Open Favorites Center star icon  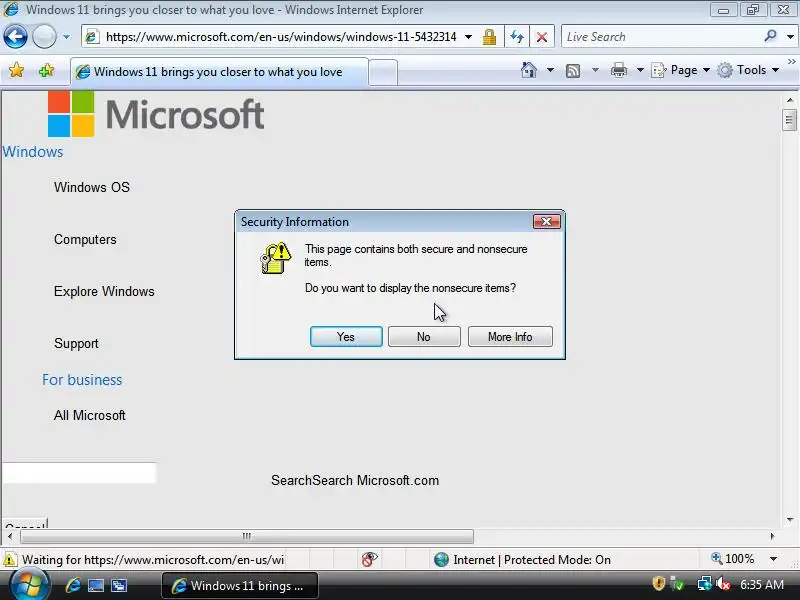(16, 70)
